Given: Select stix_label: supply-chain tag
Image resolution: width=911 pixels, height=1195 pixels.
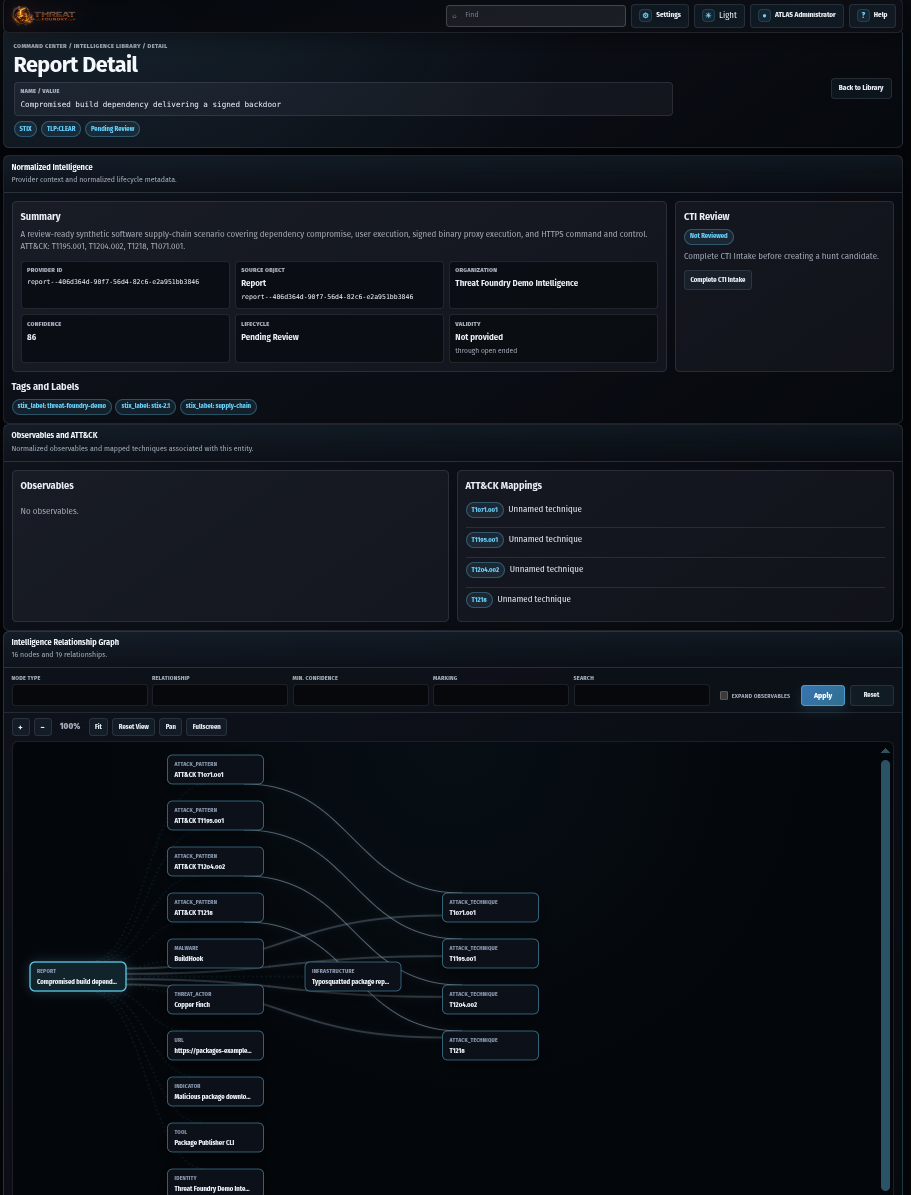Looking at the screenshot, I should [x=218, y=406].
